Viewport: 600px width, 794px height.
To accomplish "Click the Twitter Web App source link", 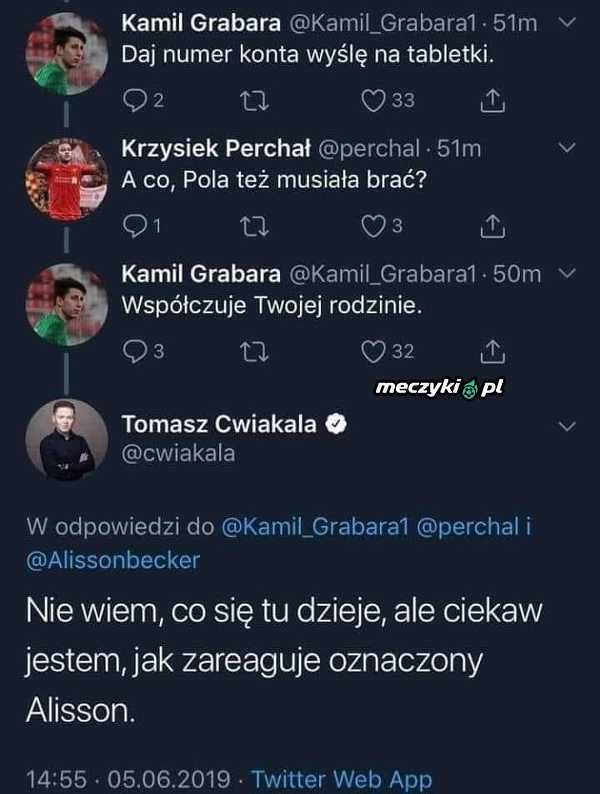I will tap(341, 779).
